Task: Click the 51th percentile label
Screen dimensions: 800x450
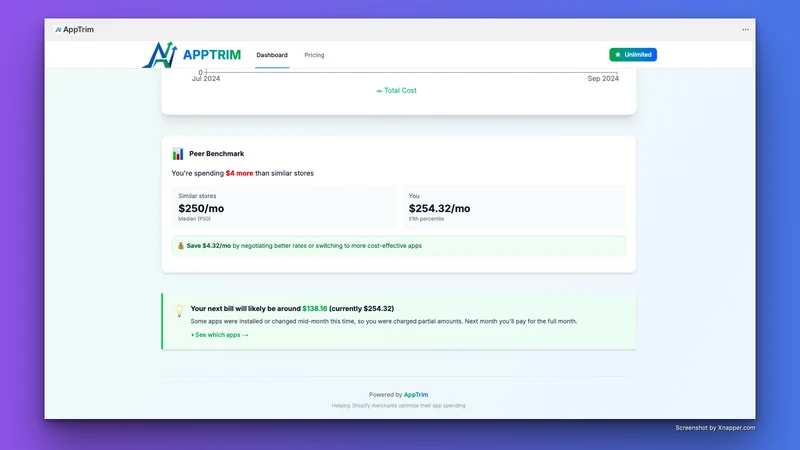Action: click(x=426, y=219)
